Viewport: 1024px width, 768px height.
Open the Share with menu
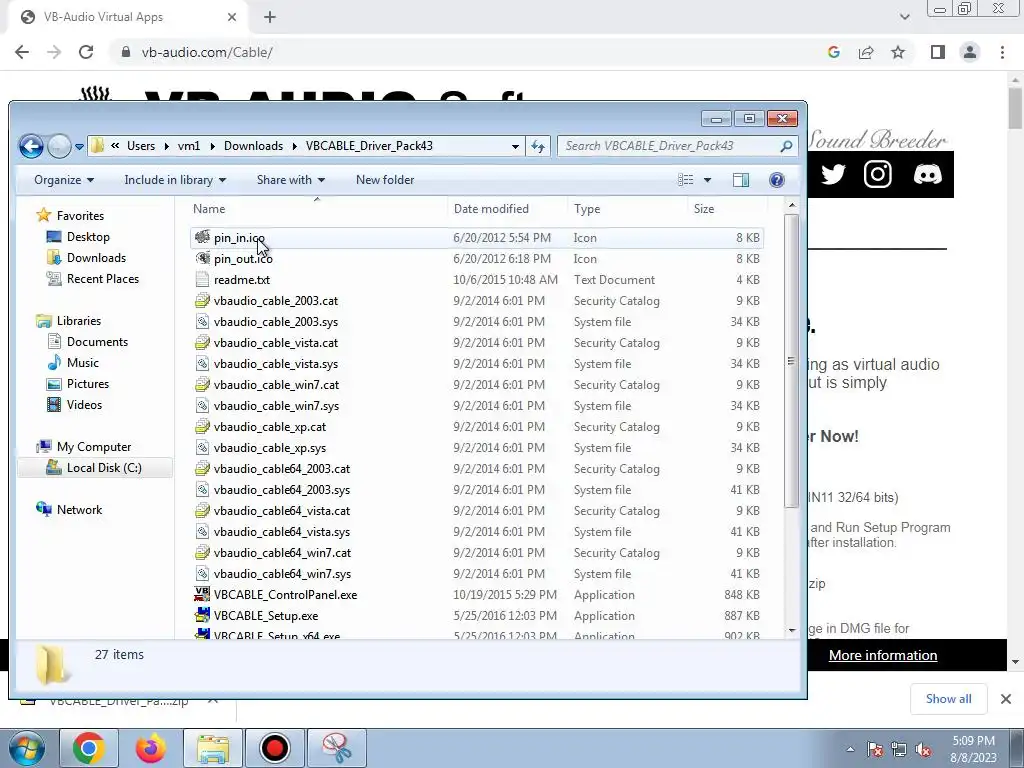[x=291, y=180]
